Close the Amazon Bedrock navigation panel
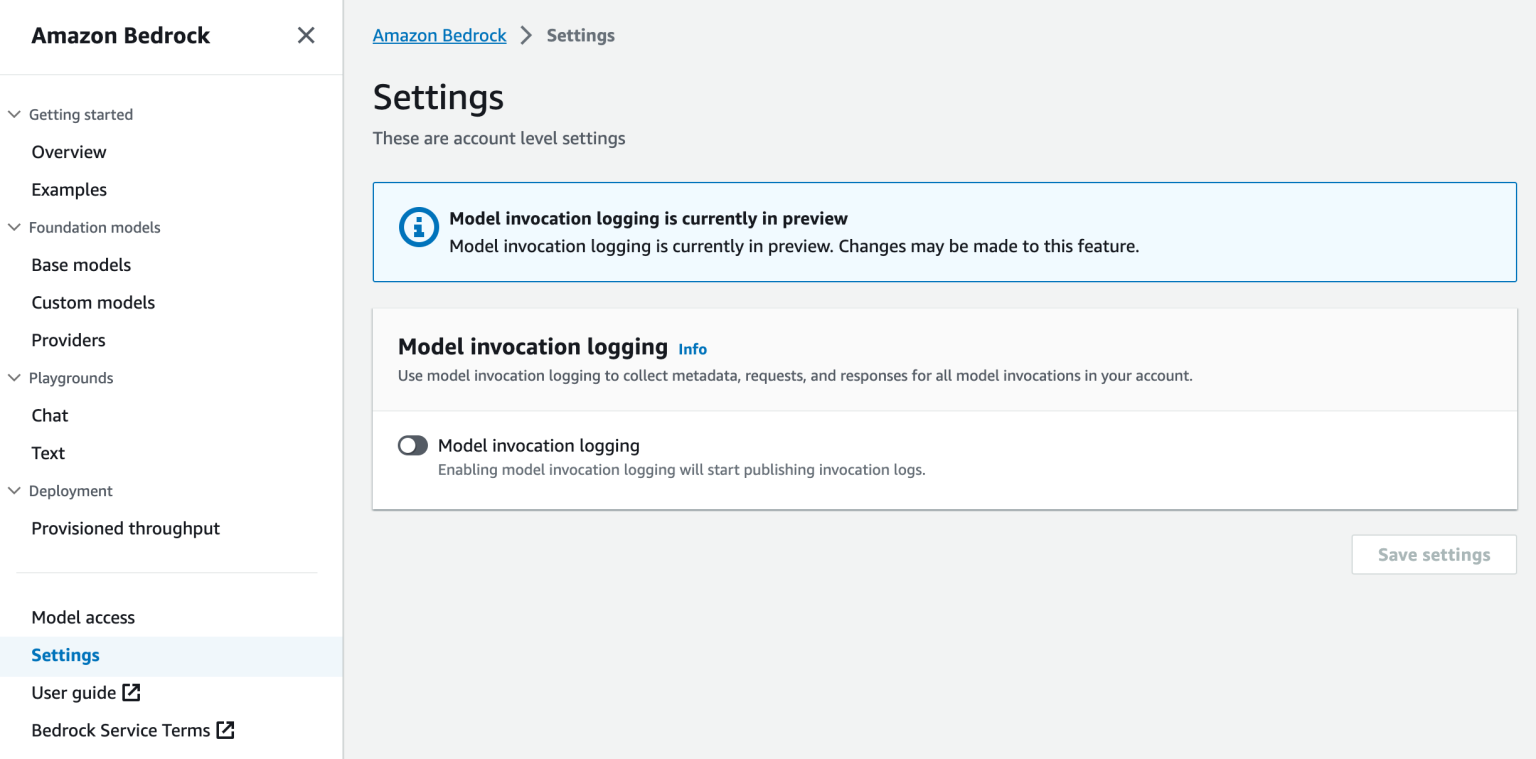This screenshot has height=759, width=1536. [306, 35]
